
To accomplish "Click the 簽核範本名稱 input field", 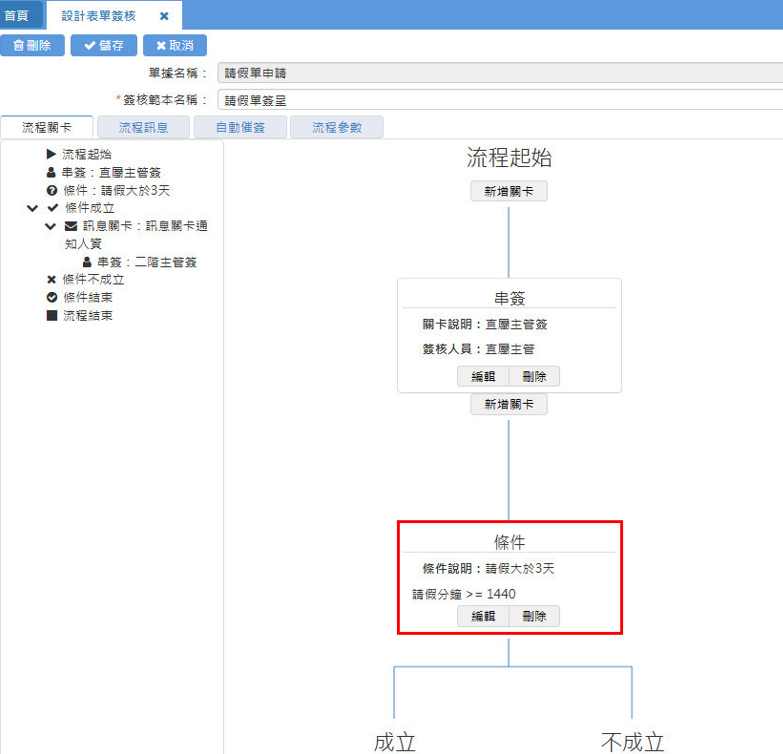I will click(x=500, y=100).
